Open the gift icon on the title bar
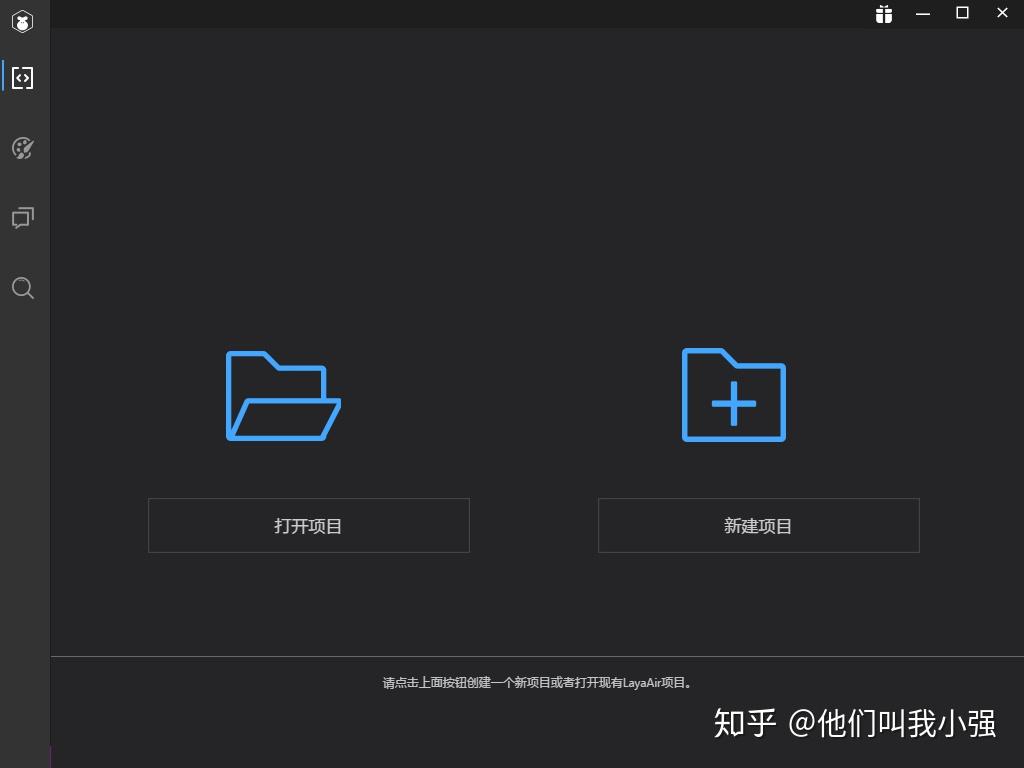The height and width of the screenshot is (768, 1024). click(883, 14)
